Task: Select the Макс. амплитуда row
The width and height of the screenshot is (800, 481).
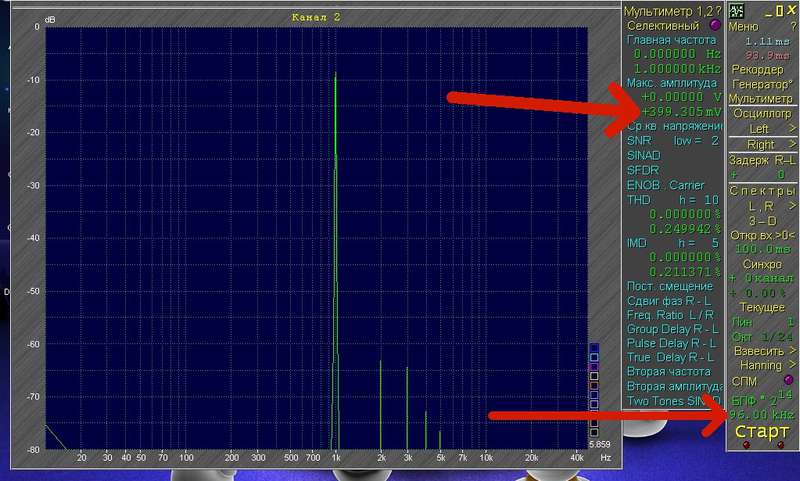Action: [672, 83]
